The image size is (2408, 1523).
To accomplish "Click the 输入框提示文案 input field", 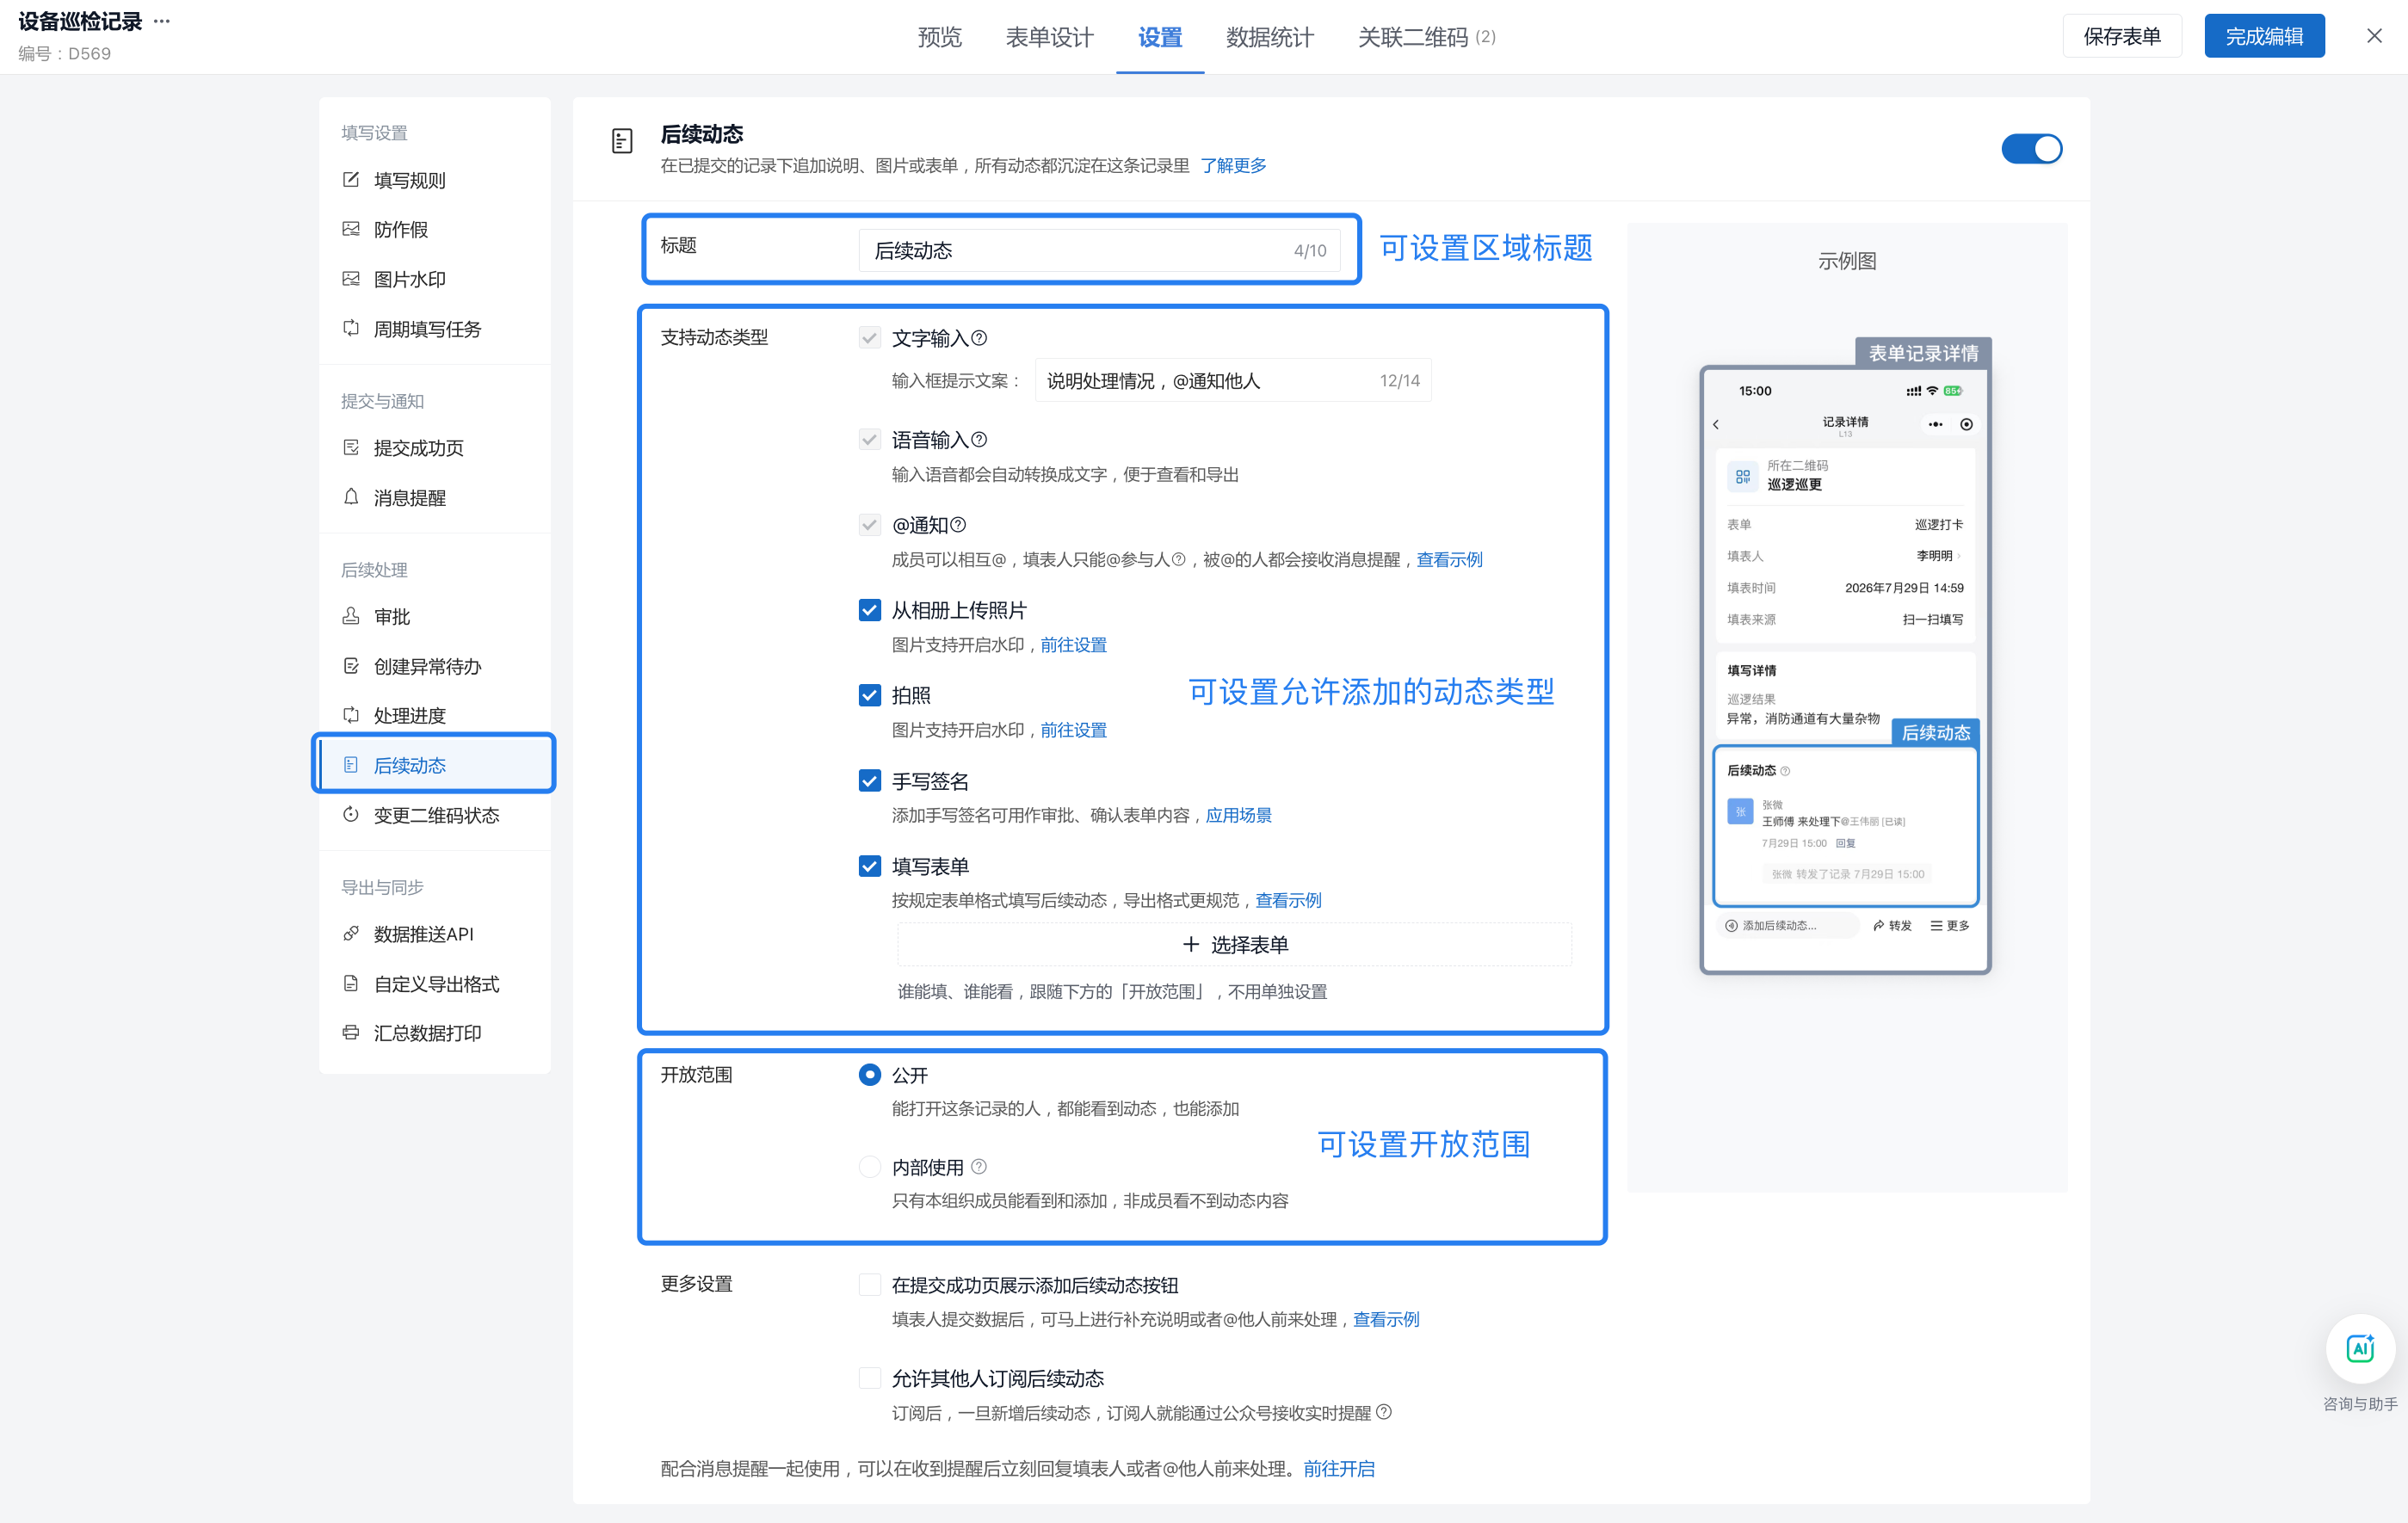I will point(1233,381).
